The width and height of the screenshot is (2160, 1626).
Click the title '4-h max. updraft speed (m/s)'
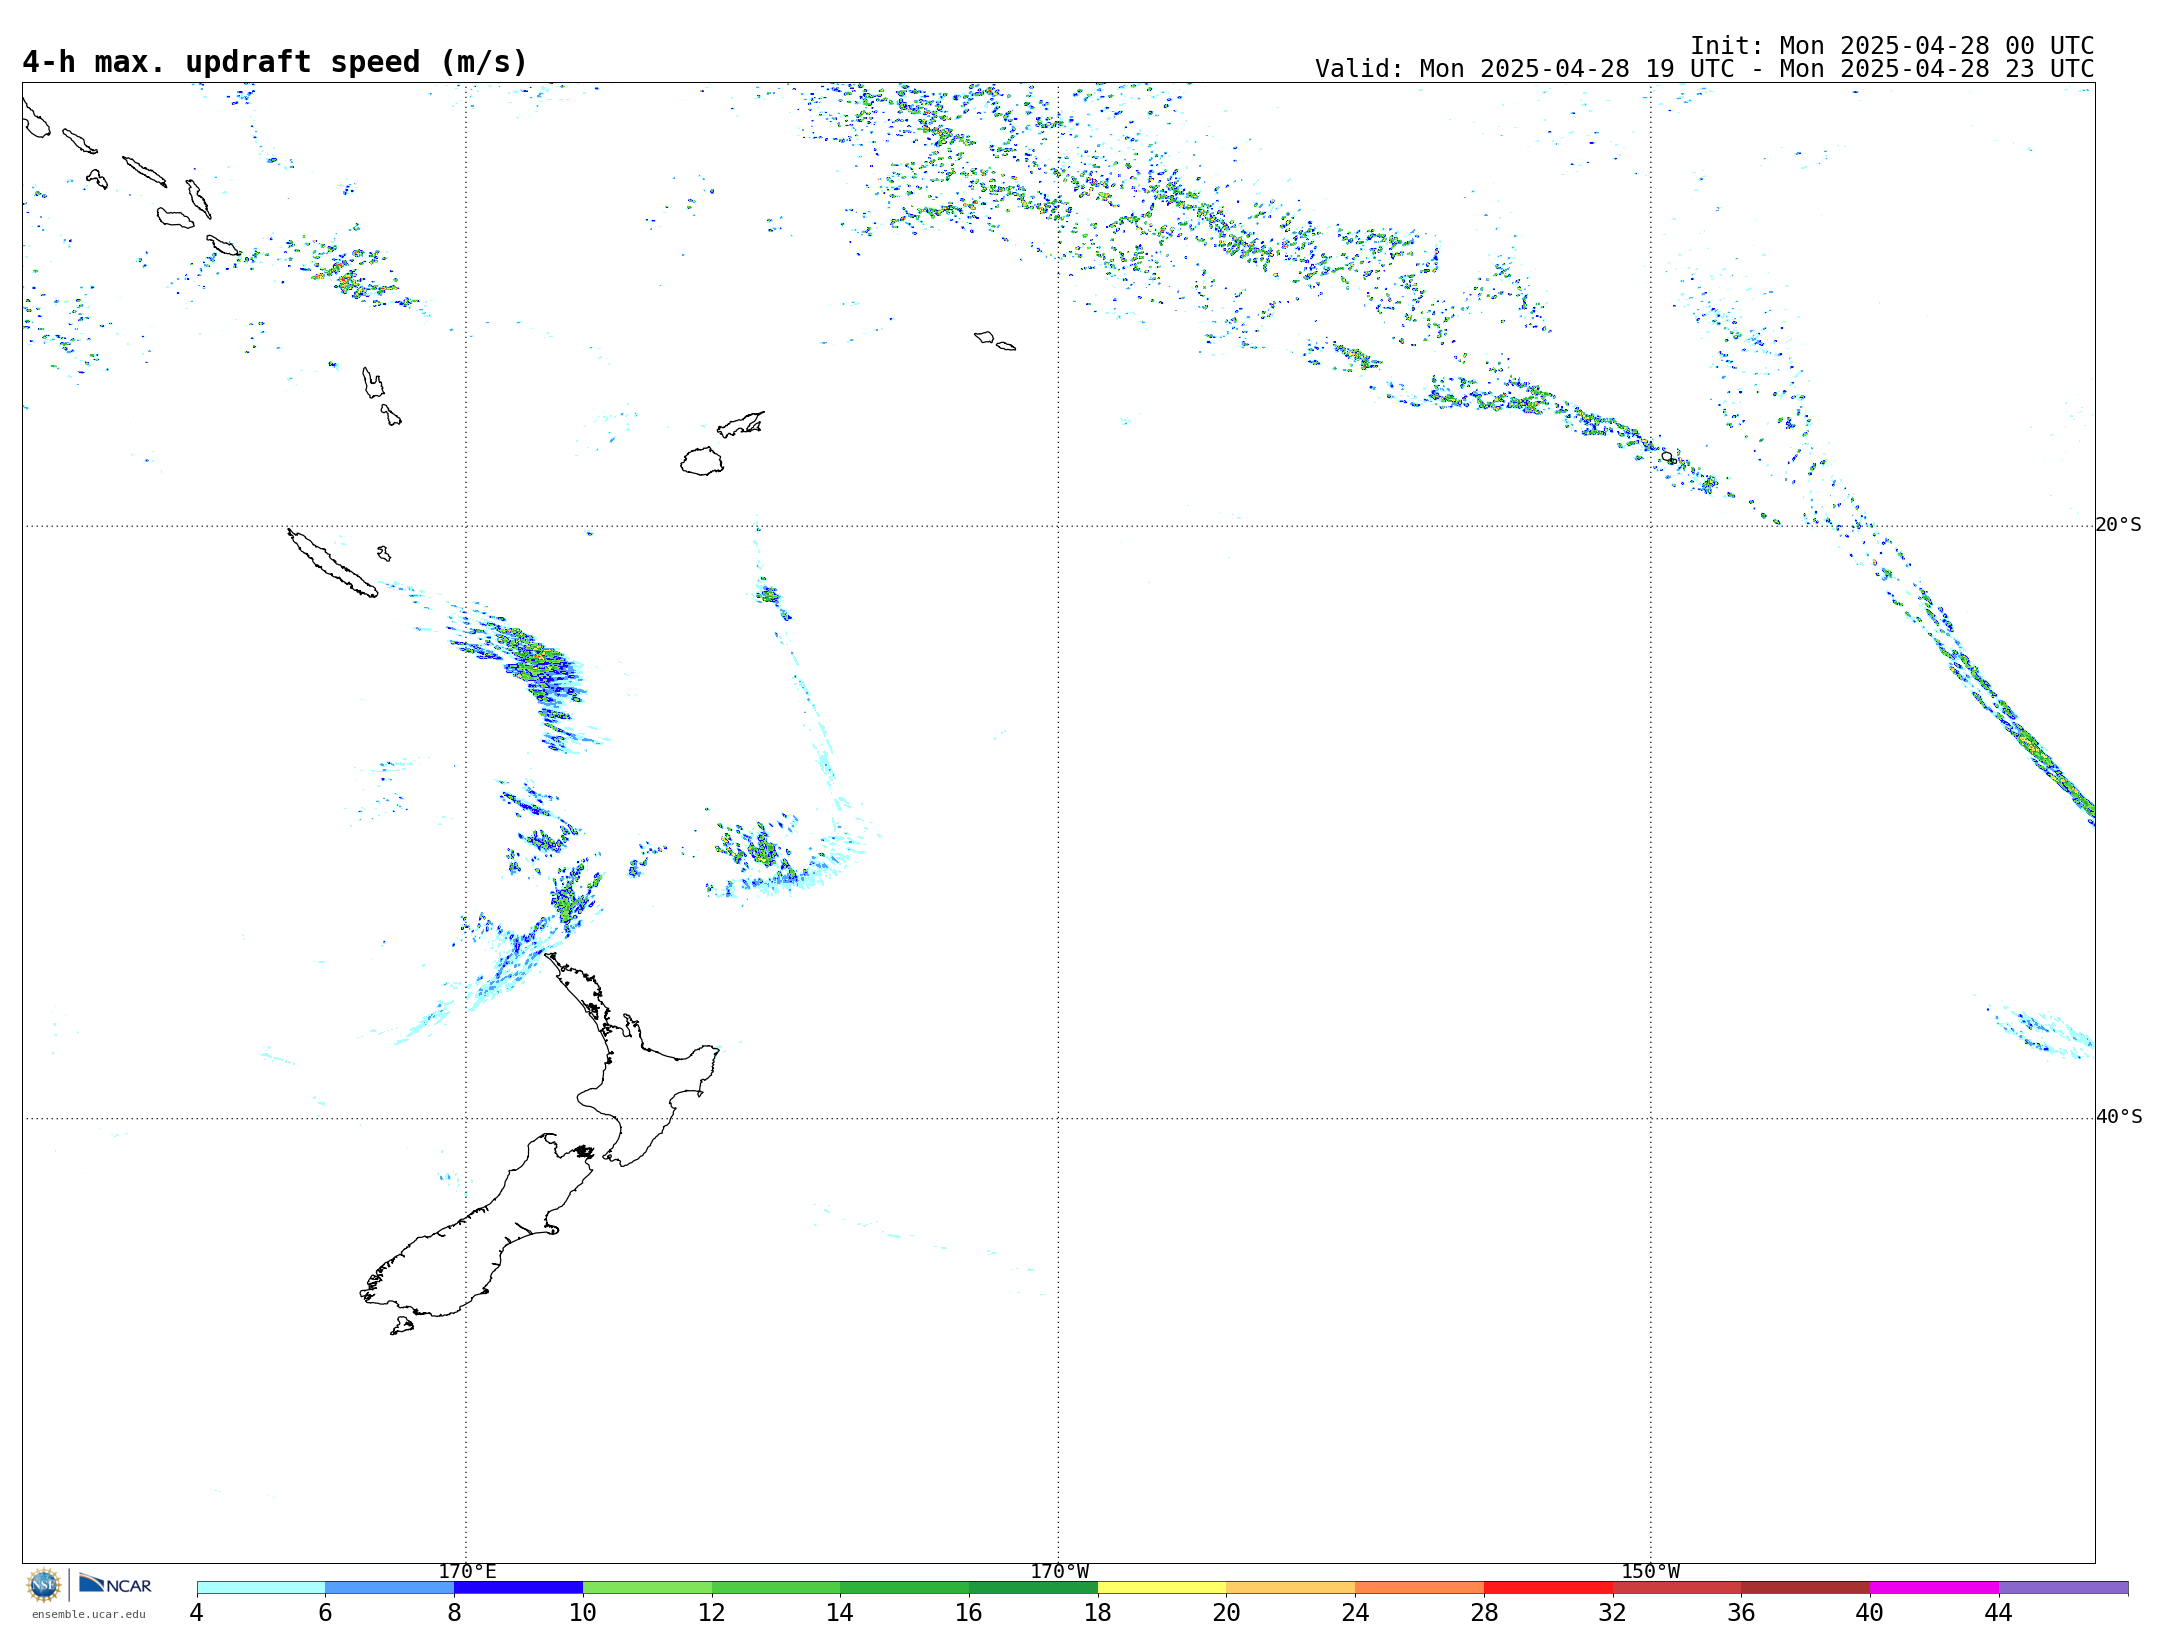click(275, 62)
